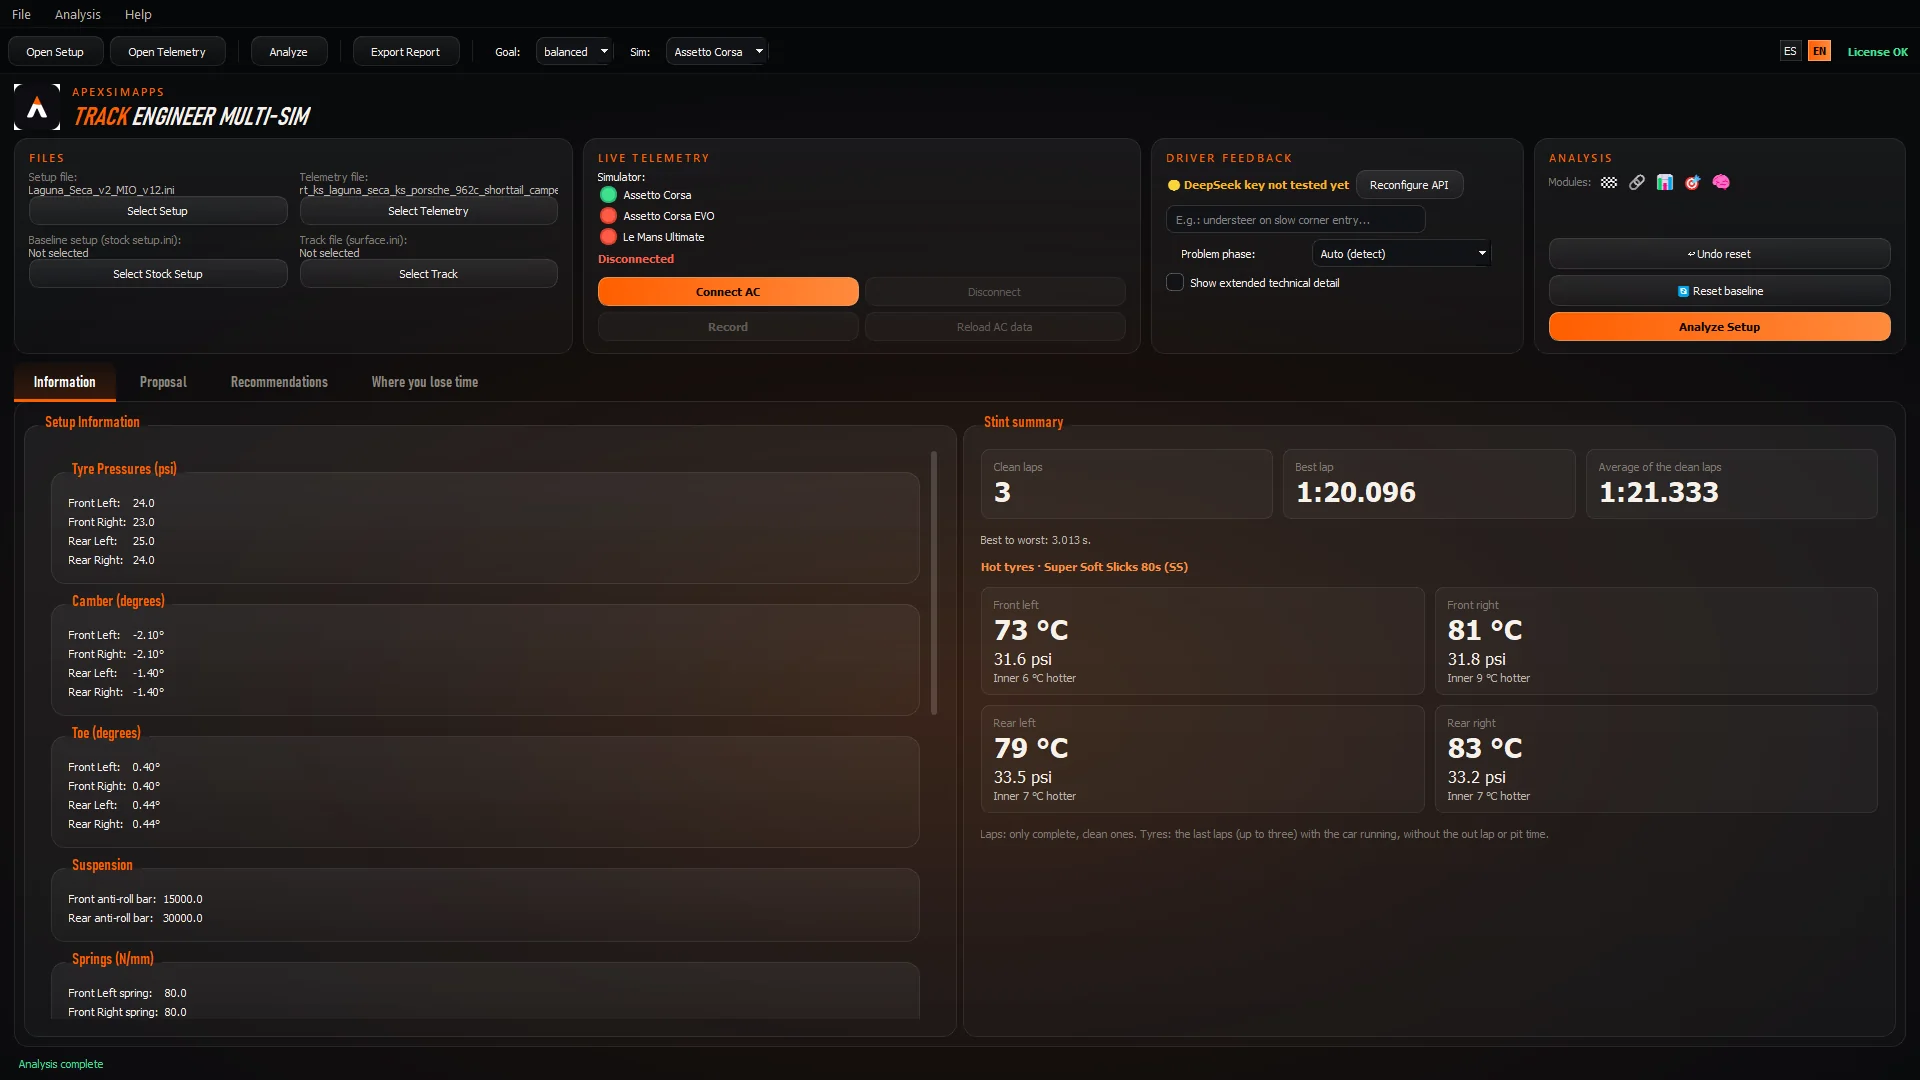The height and width of the screenshot is (1080, 1920).
Task: Select the Information tab
Action: click(65, 382)
